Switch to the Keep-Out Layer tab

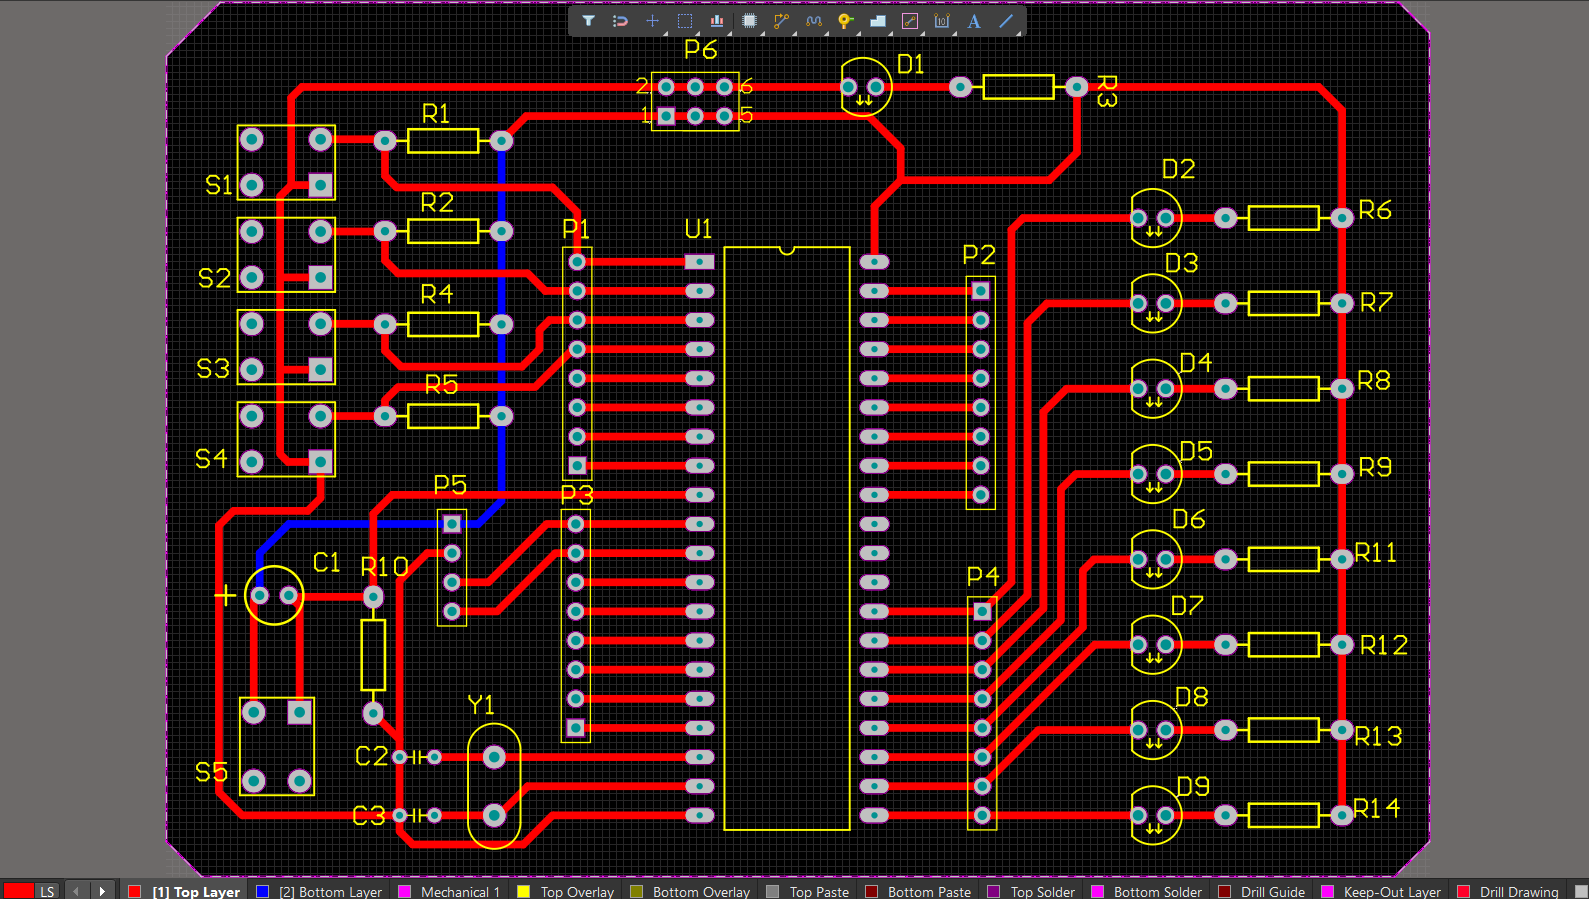click(x=1392, y=892)
